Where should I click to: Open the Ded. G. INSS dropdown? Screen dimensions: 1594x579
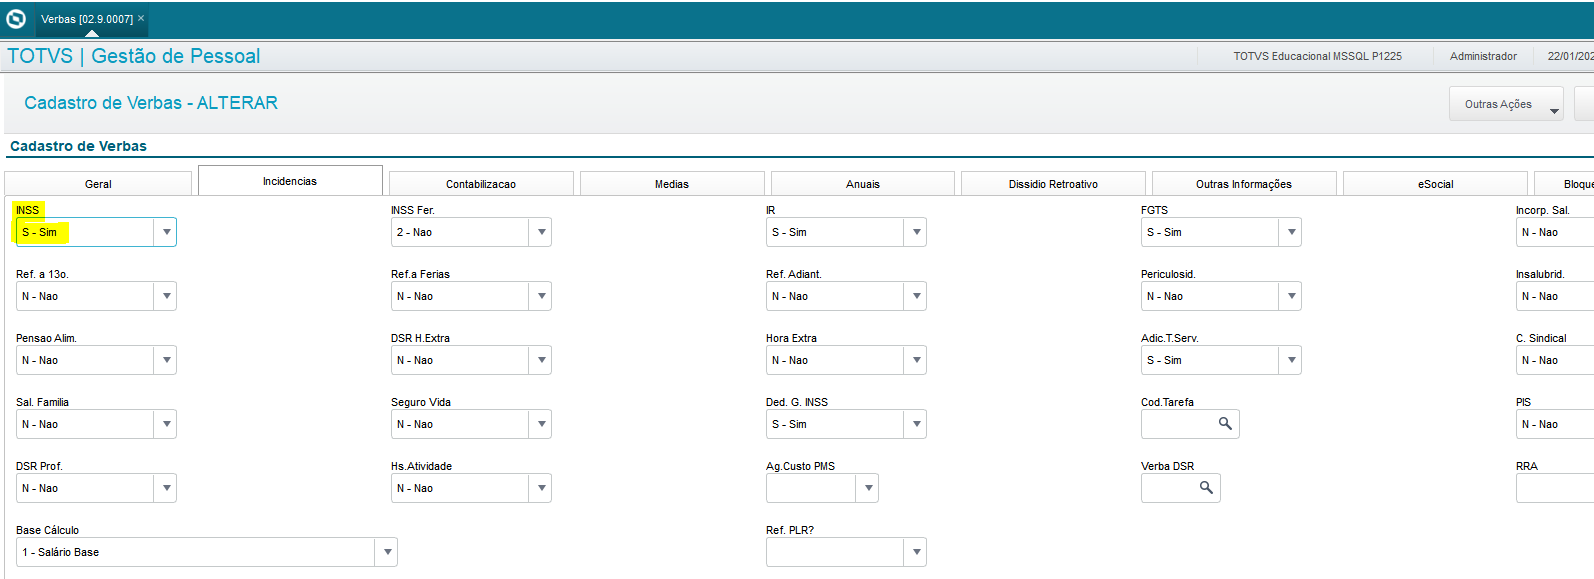(x=916, y=424)
